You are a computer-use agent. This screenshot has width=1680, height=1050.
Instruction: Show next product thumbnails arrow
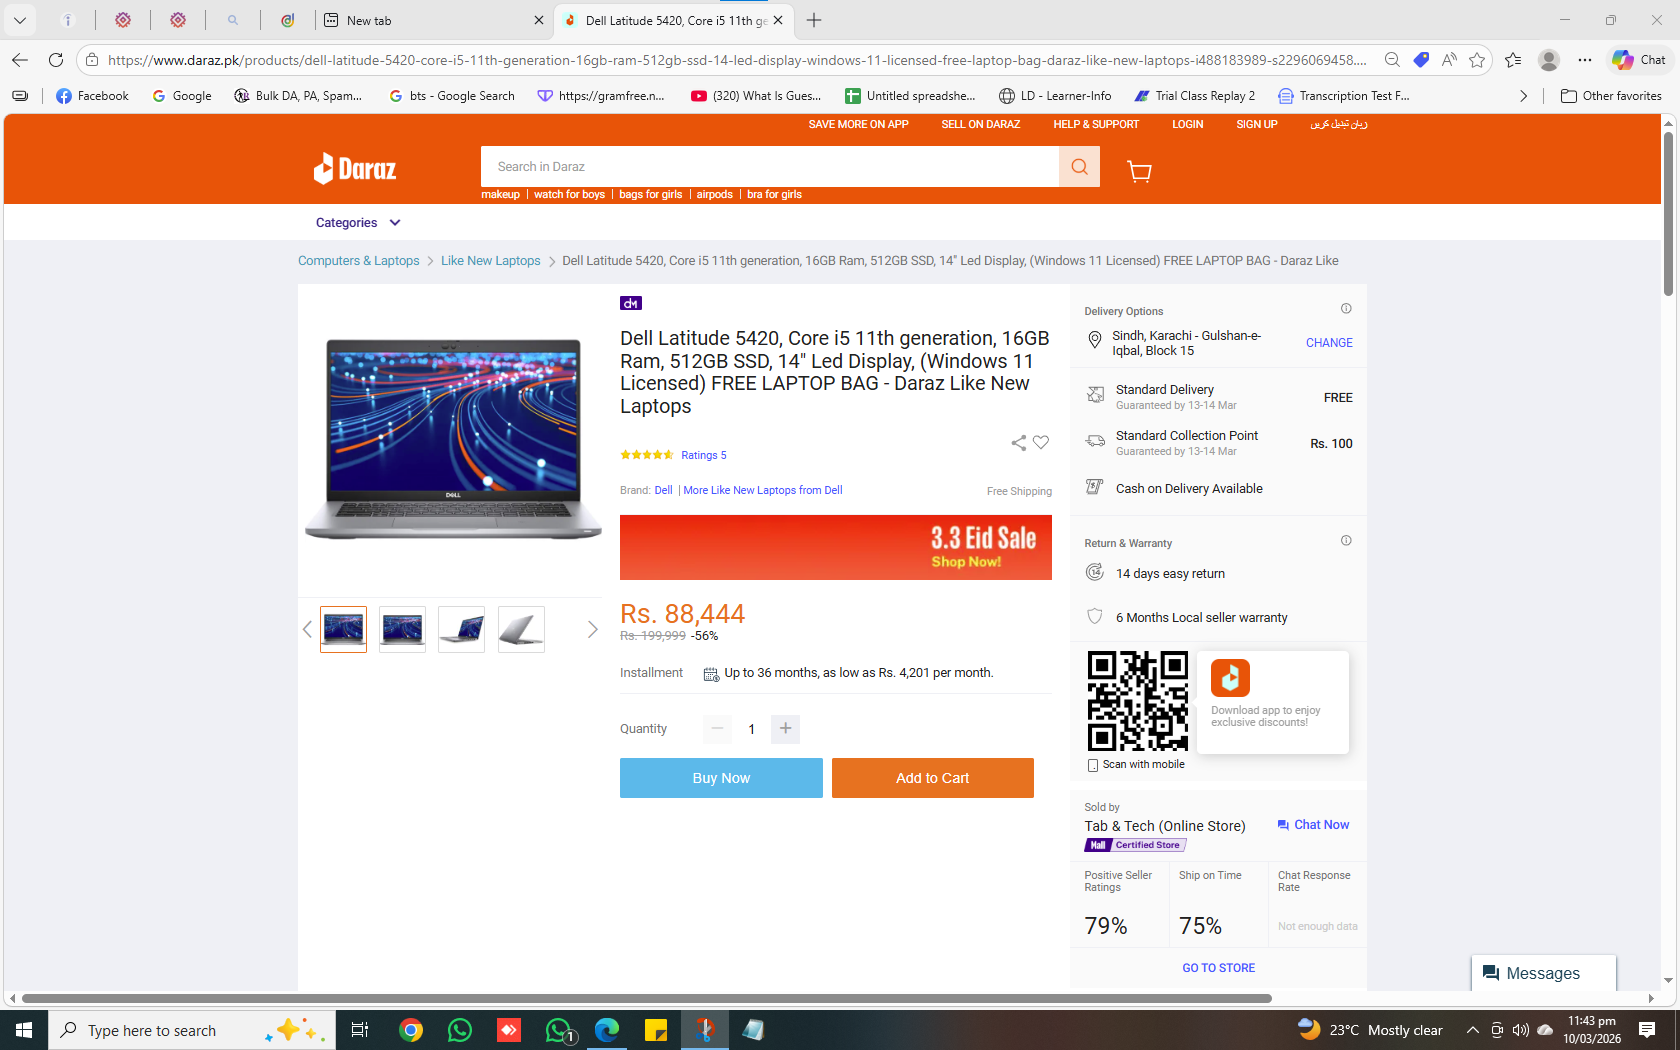592,629
